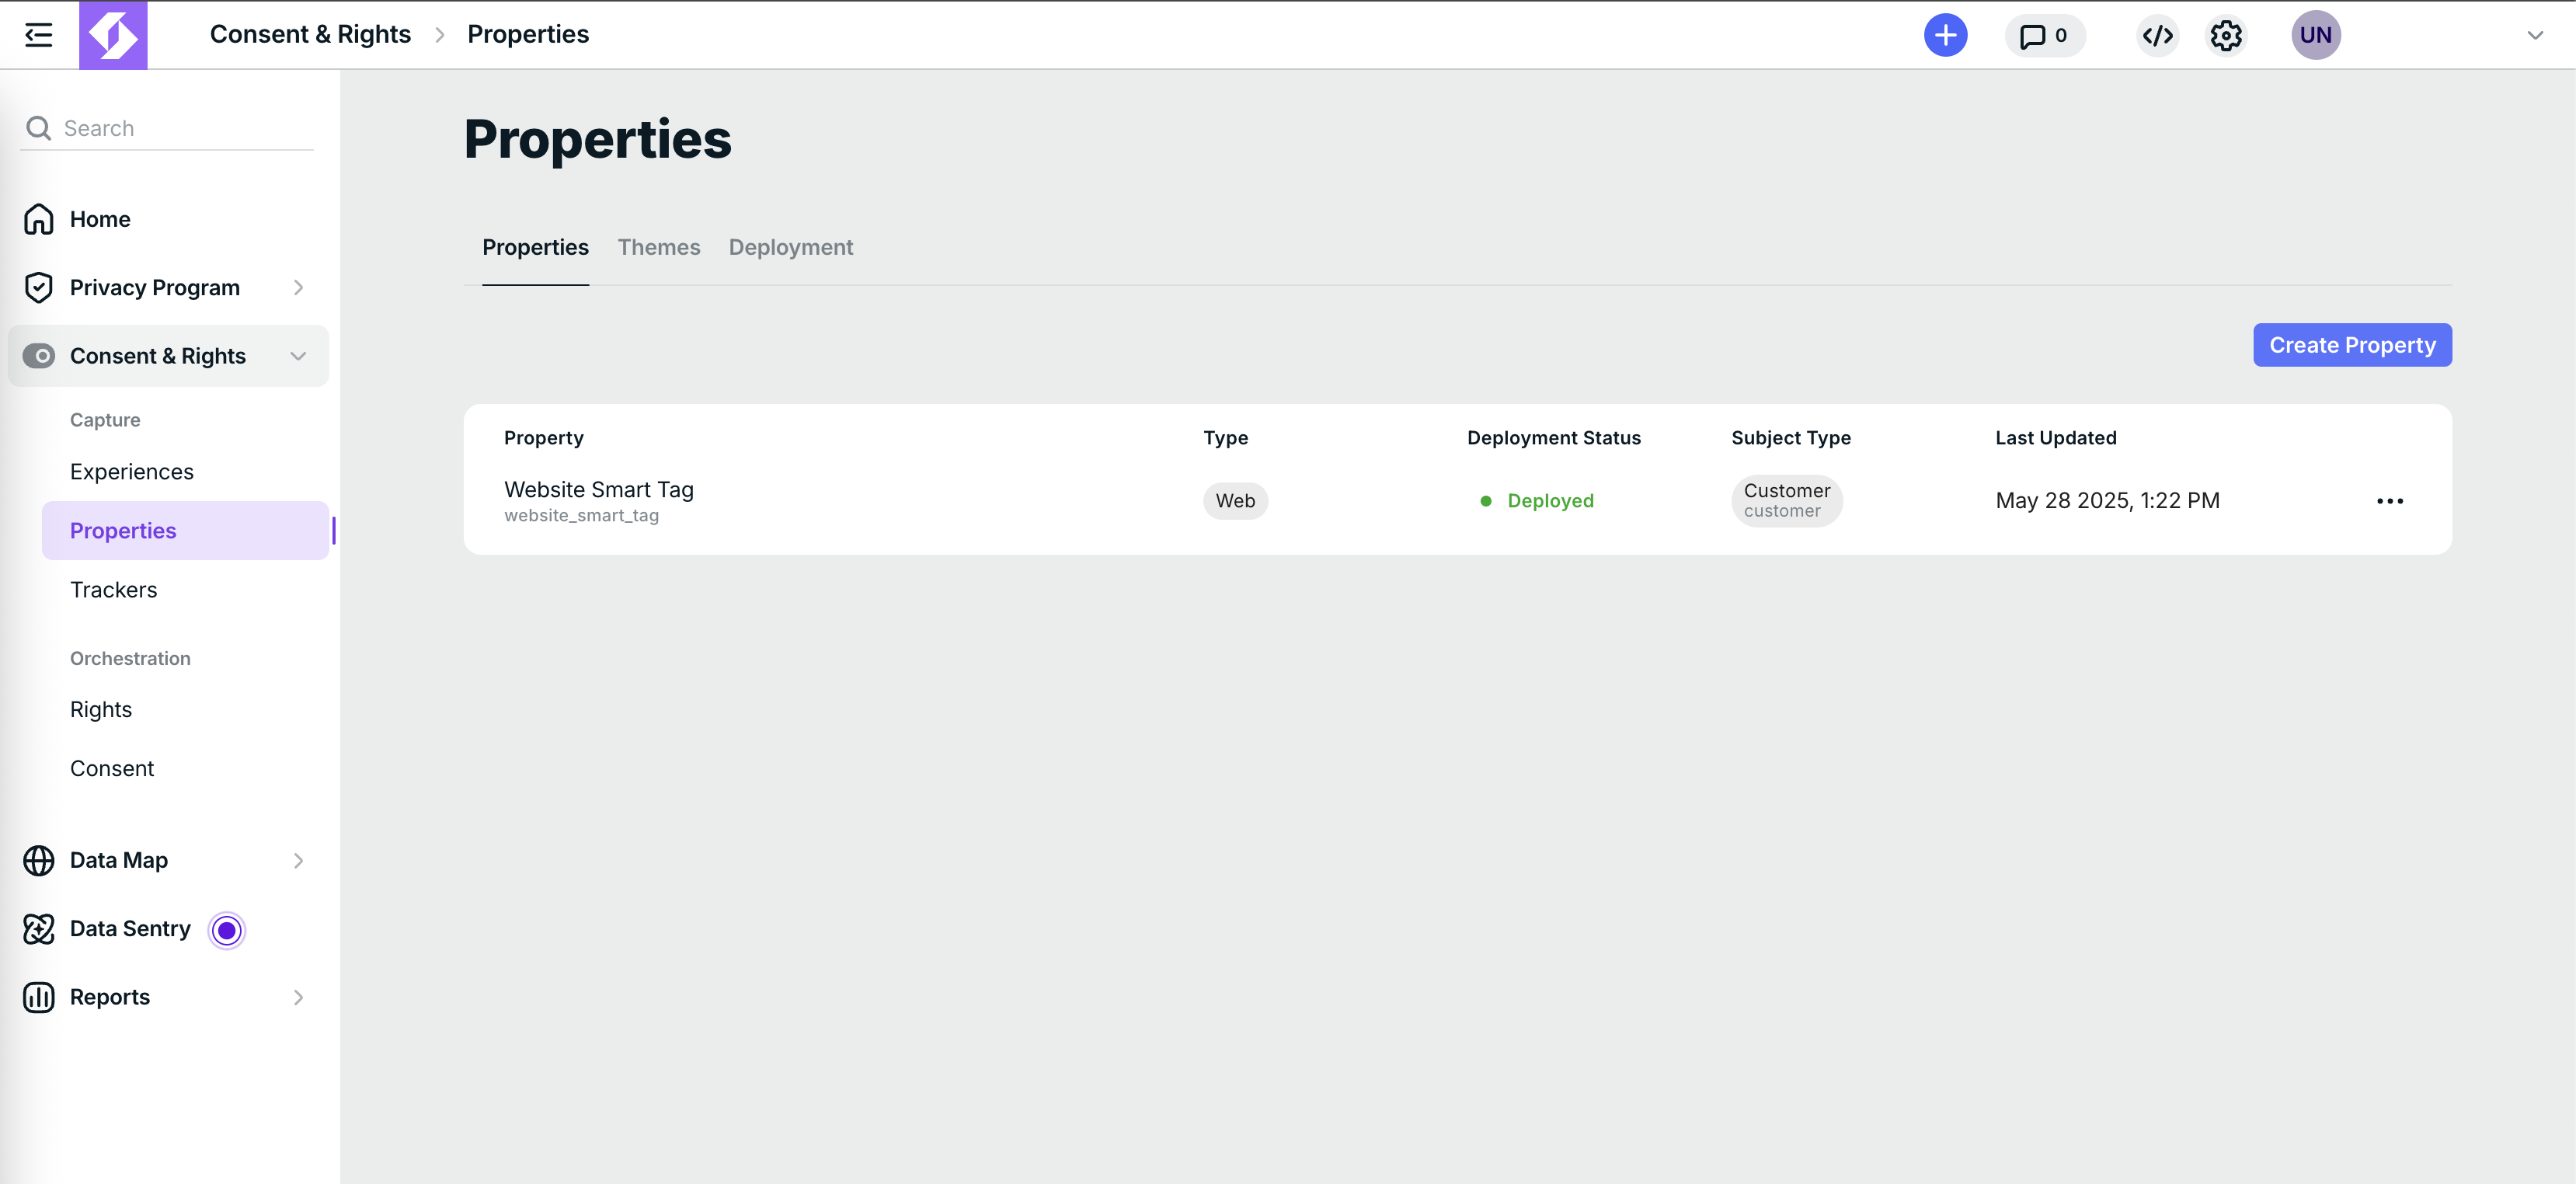Click the Reports chart icon
The width and height of the screenshot is (2576, 1184).
click(39, 998)
